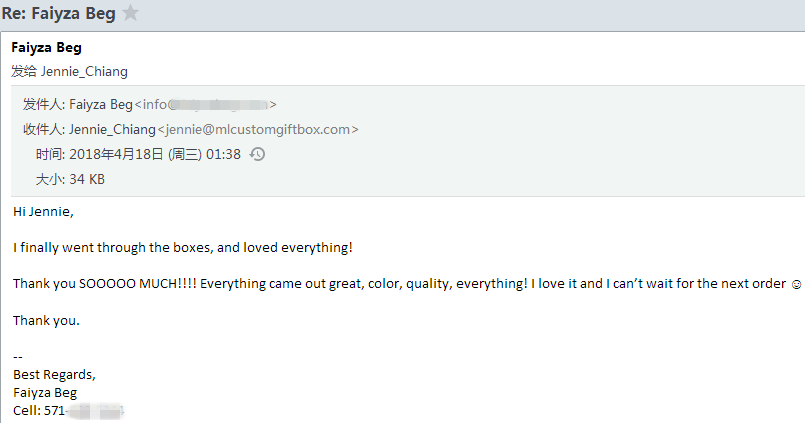805x423 pixels.
Task: Click the Thank you SOOOOO MUCH line
Action: 400,283
